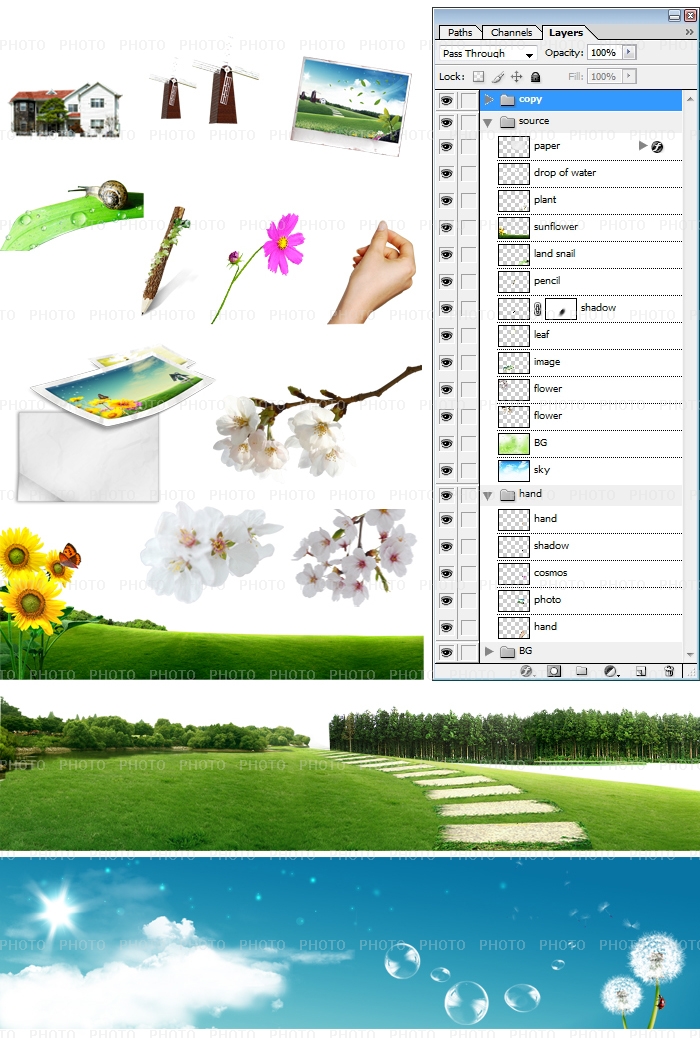This screenshot has width=700, height=1038.
Task: Toggle visibility of the sky layer
Action: 446,470
